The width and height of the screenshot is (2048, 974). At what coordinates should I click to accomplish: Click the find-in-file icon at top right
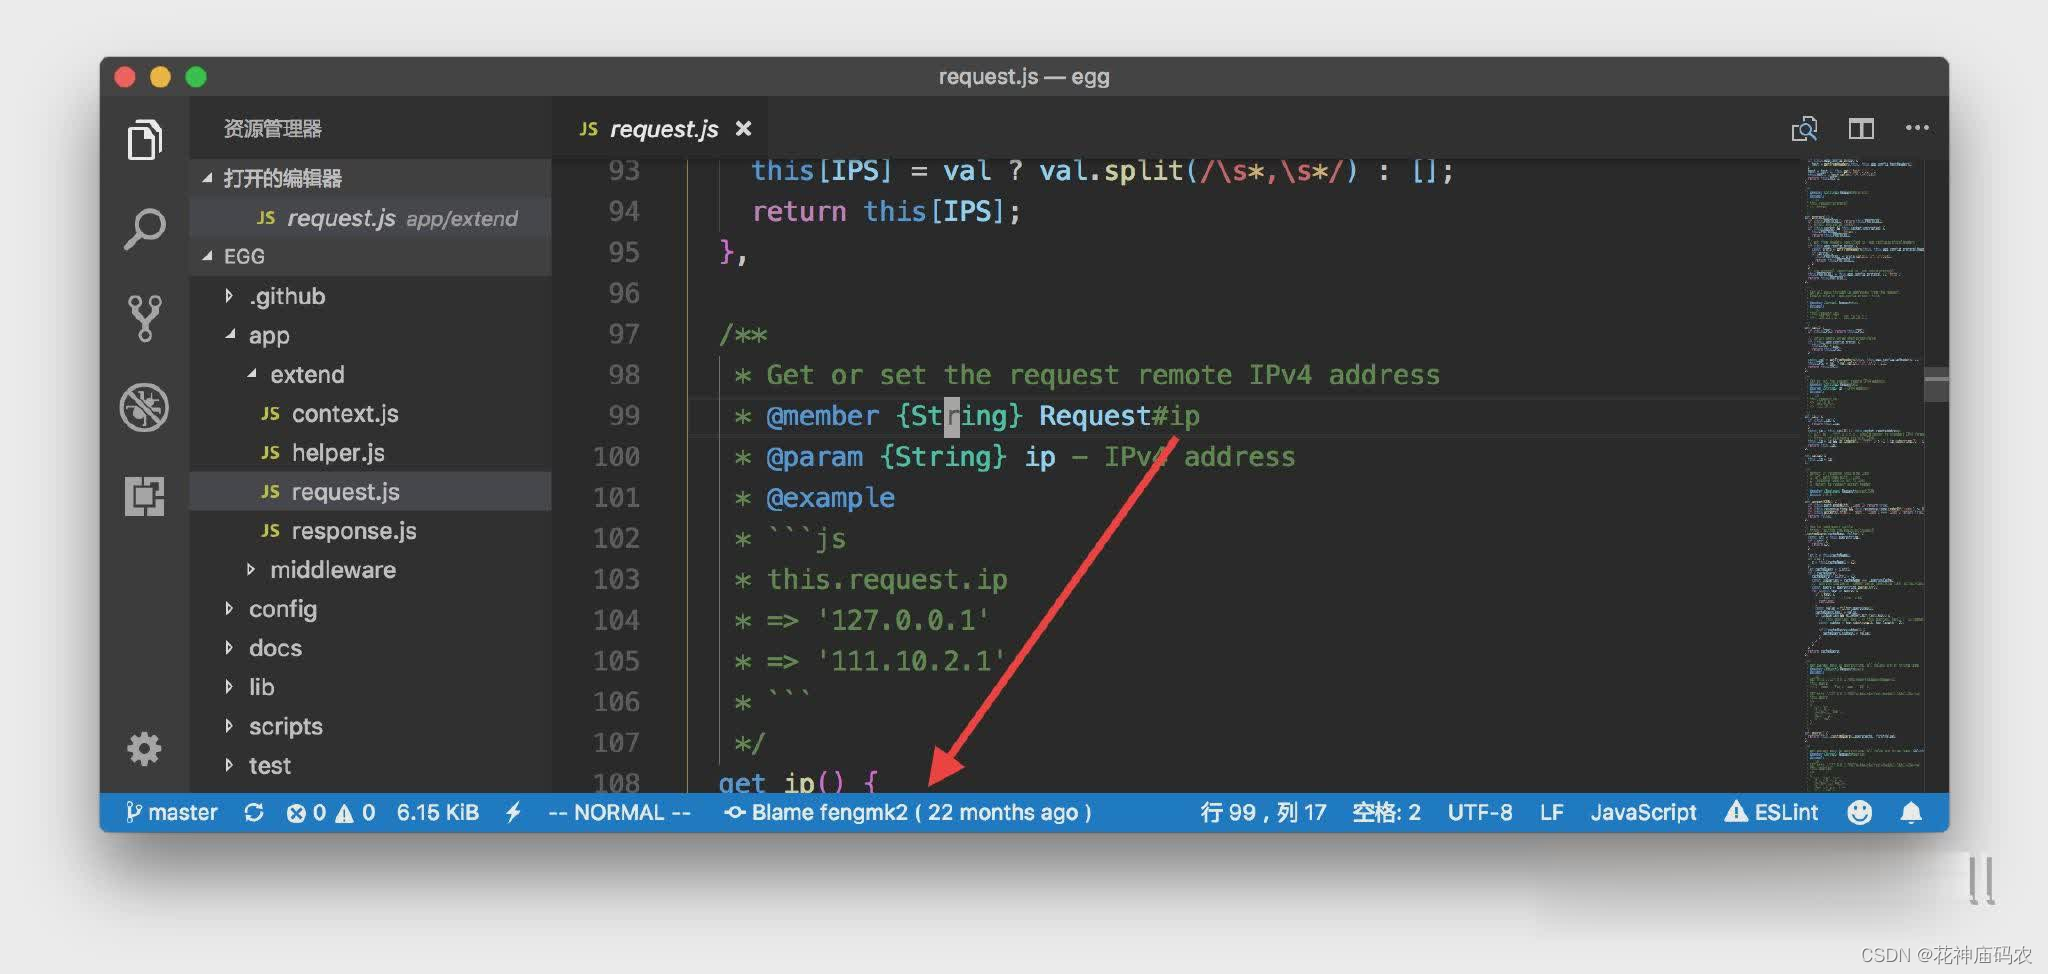[x=1804, y=129]
